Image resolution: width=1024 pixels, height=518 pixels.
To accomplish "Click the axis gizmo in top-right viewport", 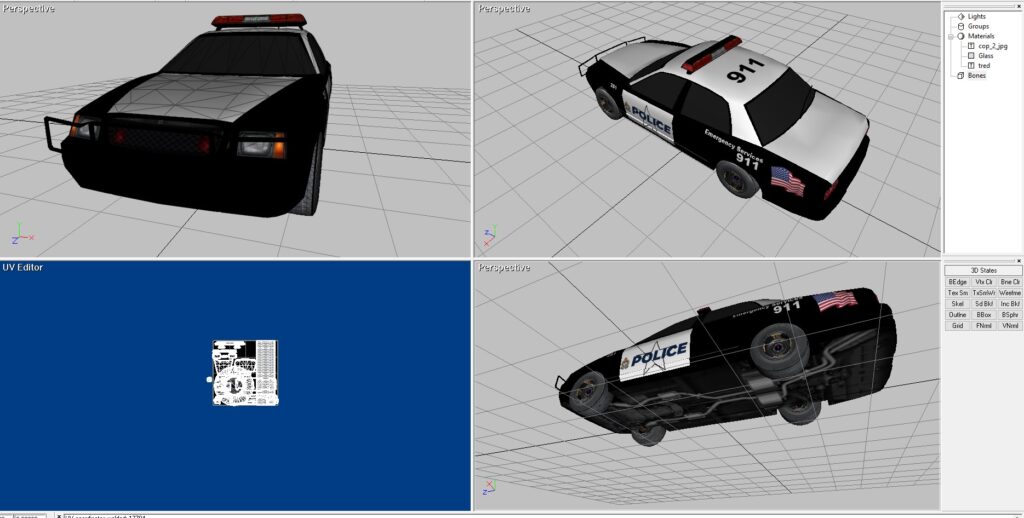I will coord(490,236).
